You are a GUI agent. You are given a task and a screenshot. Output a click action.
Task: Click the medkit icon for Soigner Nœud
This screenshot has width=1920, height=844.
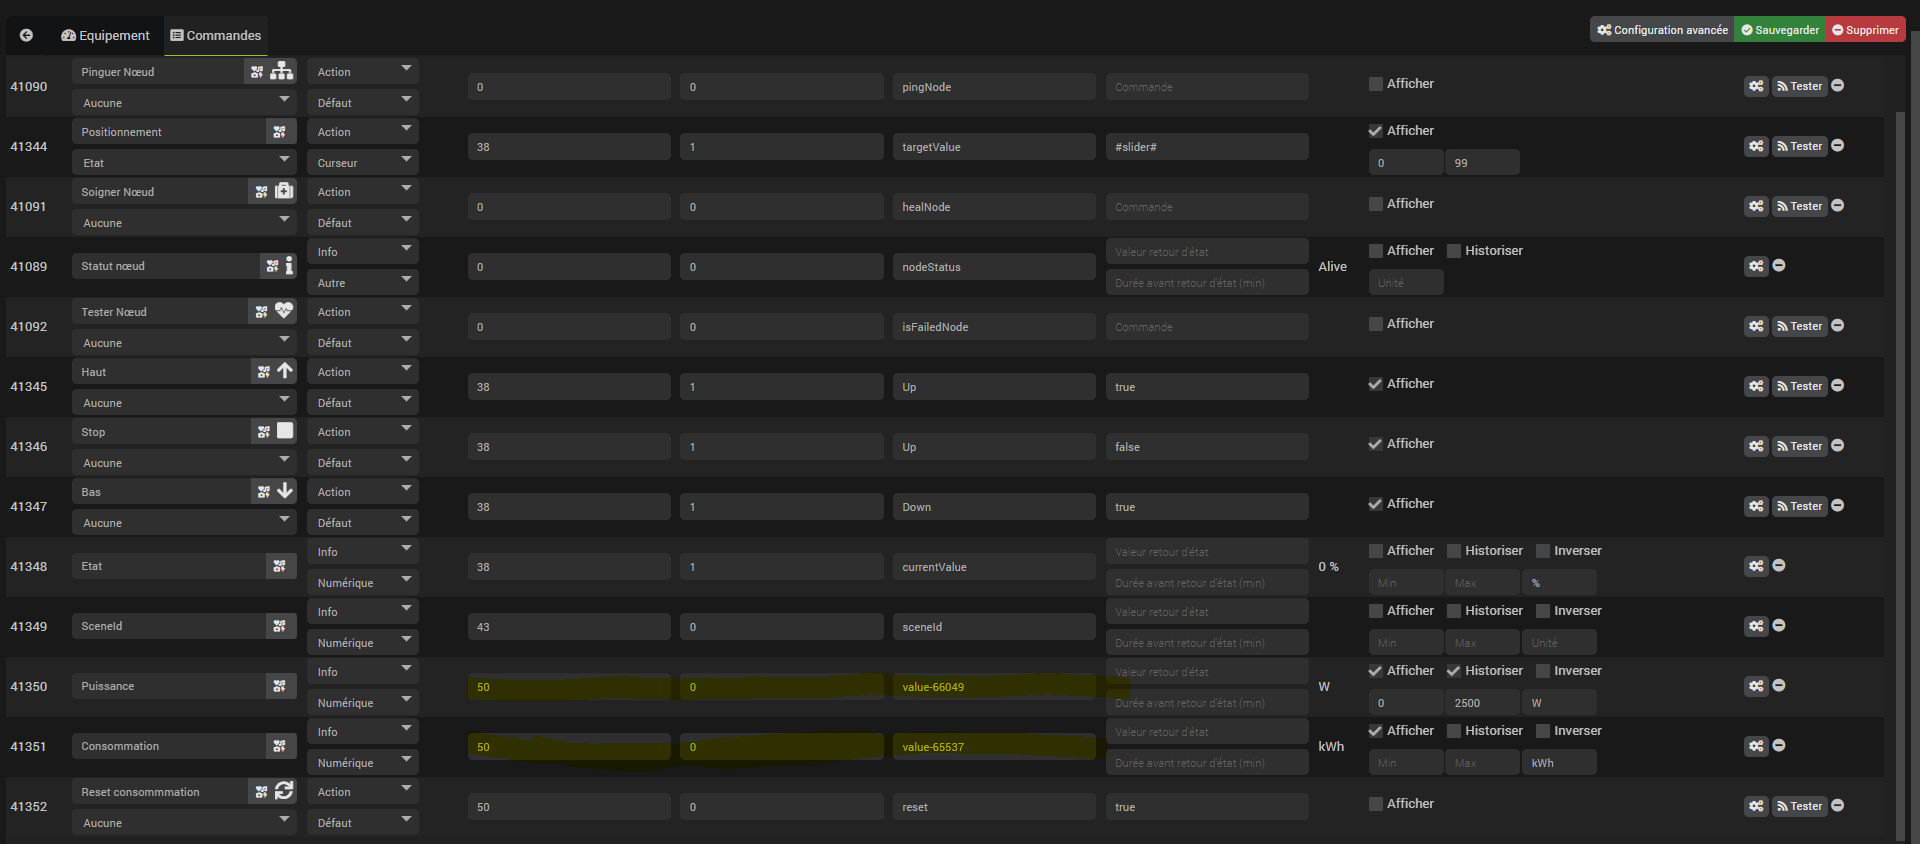285,191
